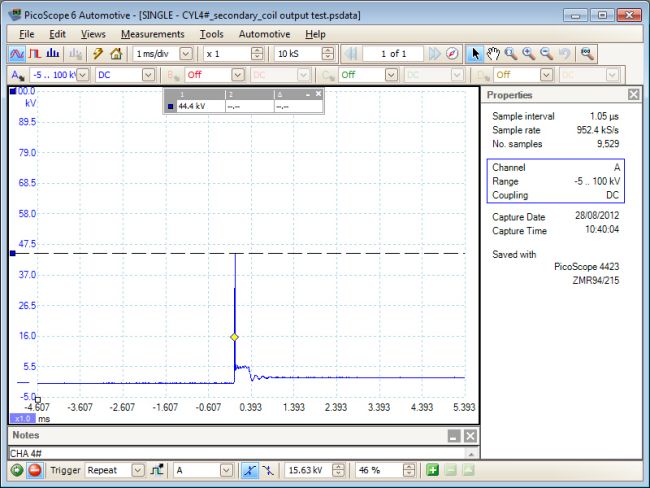Select the arrow pointer tool
Screen dimensions: 650x488
coord(475,54)
